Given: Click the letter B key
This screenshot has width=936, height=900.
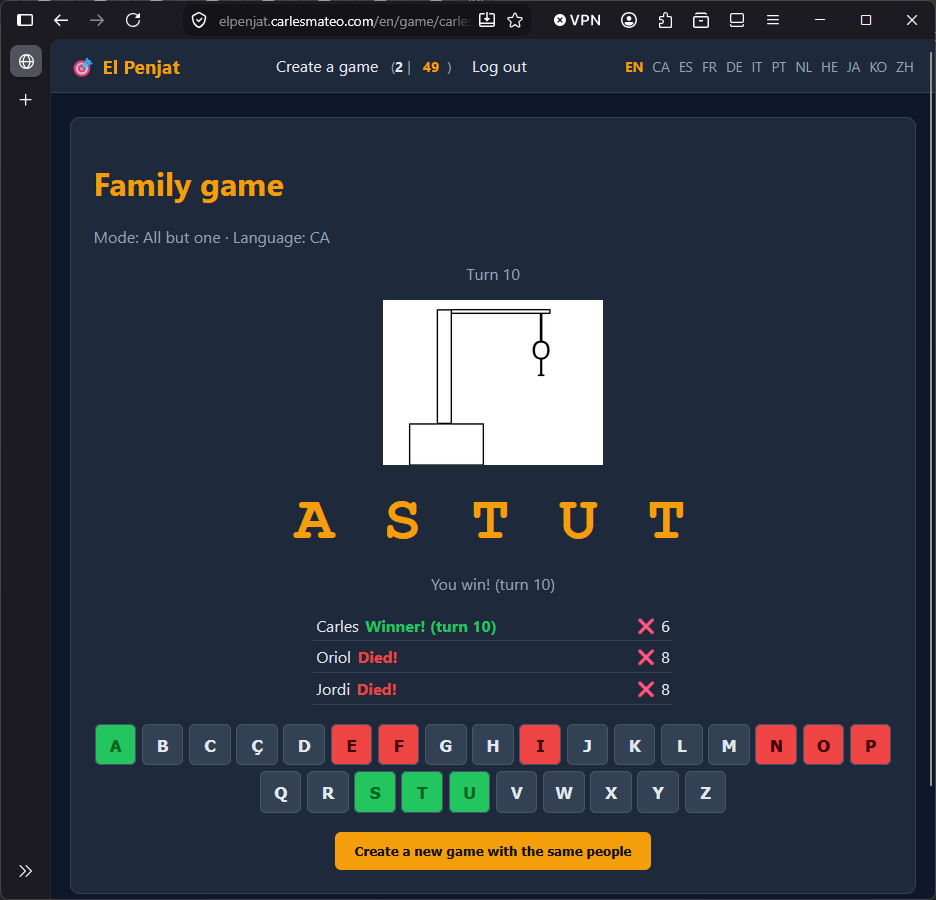Looking at the screenshot, I should click(162, 745).
